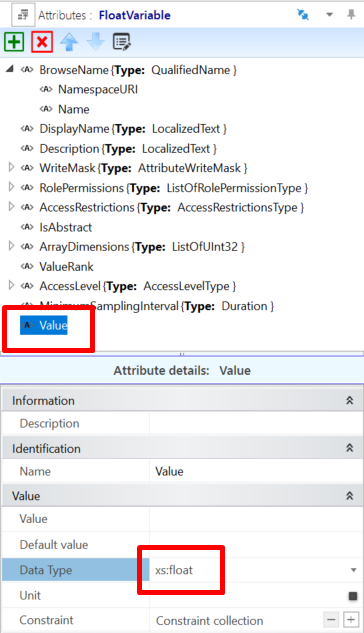Expand the WriteMask node
The width and height of the screenshot is (364, 633).
point(11,168)
